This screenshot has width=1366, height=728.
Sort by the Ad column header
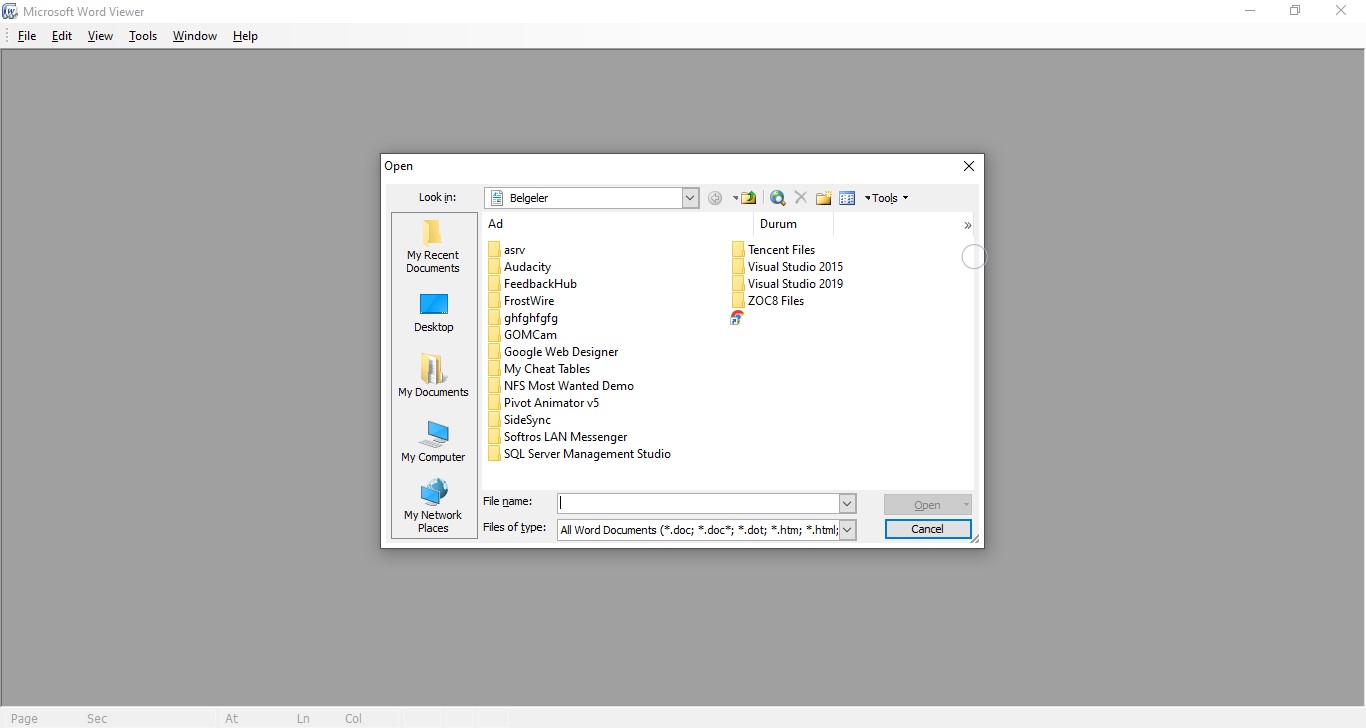[x=617, y=224]
